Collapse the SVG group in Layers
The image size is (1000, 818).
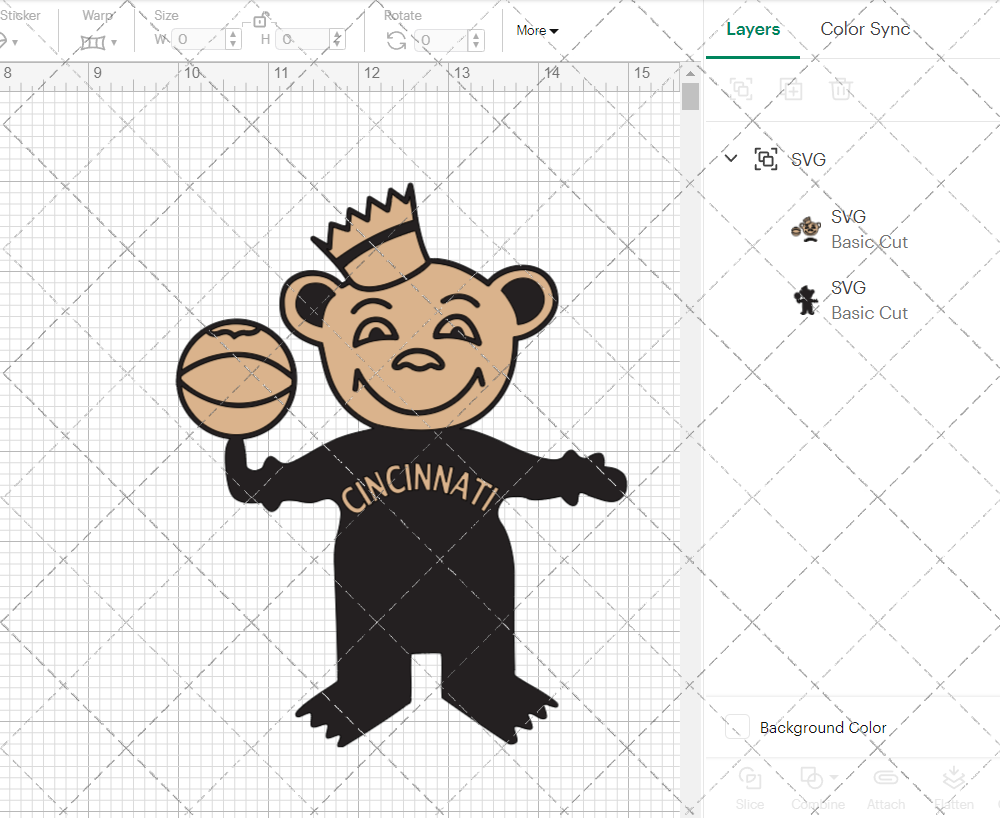point(731,158)
